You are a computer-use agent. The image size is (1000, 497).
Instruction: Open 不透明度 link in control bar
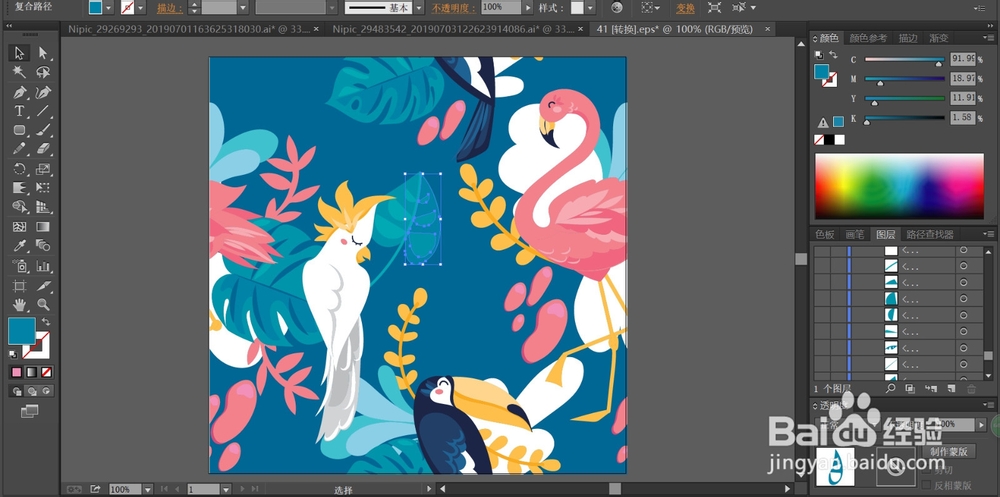coord(455,8)
